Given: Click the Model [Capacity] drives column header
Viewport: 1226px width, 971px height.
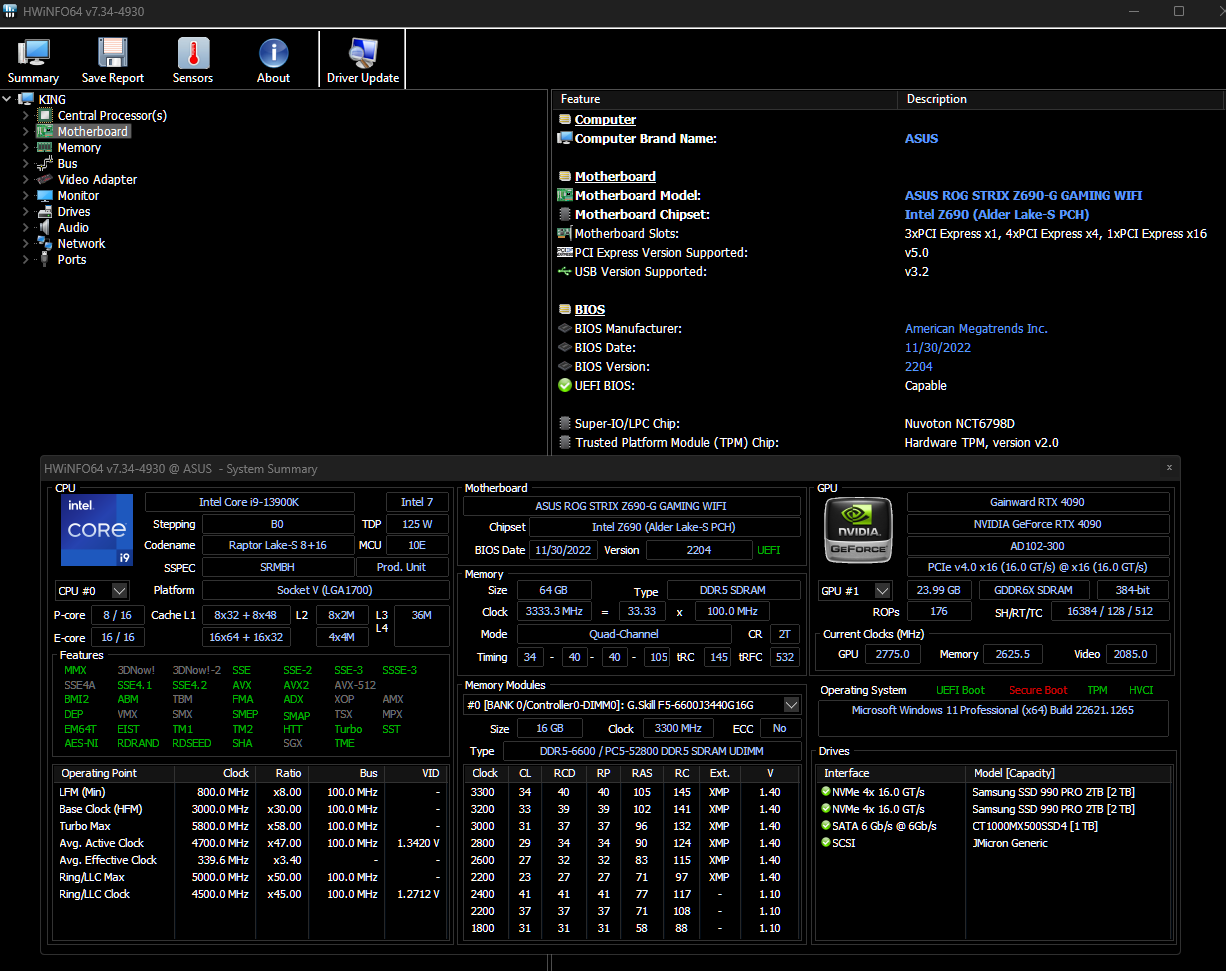Looking at the screenshot, I should [x=1068, y=773].
